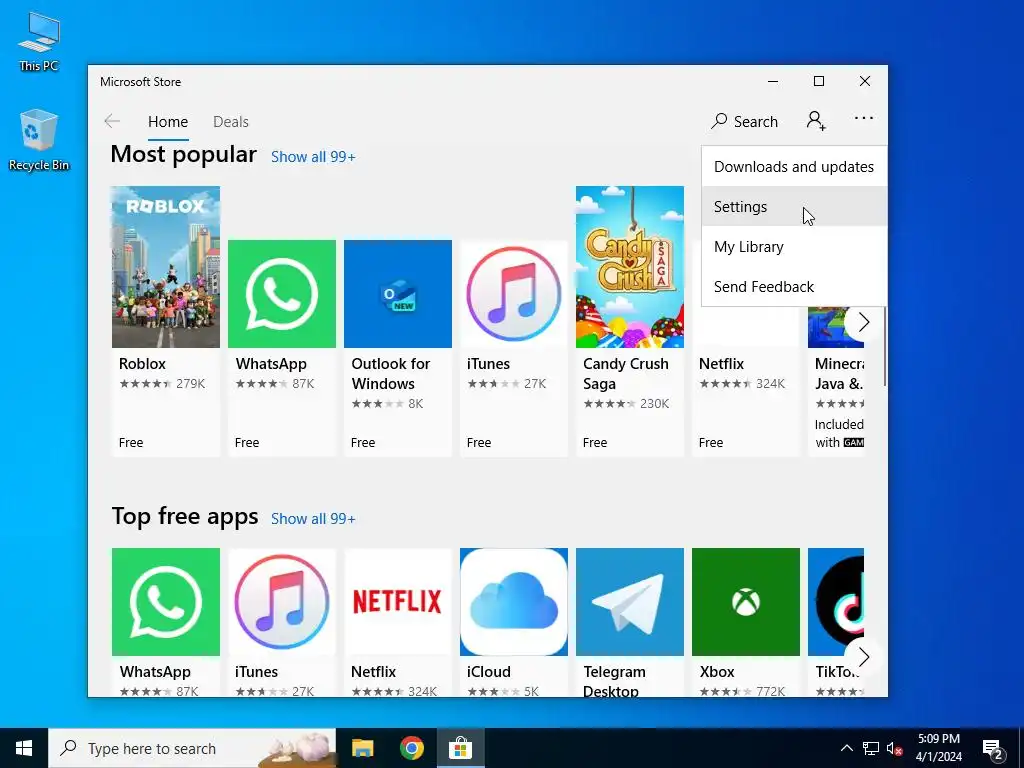Click the taskbar search box
1024x768 pixels.
[192, 748]
